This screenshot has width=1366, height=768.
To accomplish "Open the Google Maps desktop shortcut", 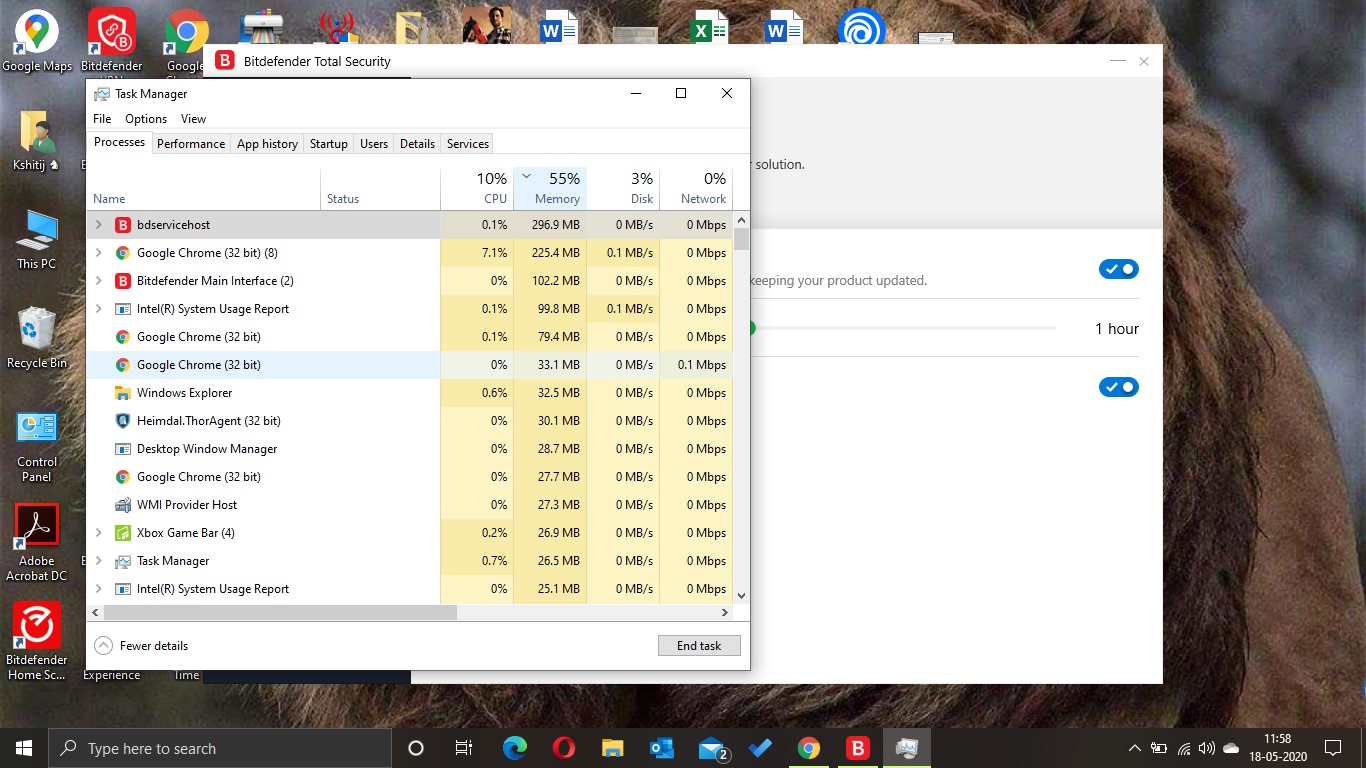I will 37,40.
